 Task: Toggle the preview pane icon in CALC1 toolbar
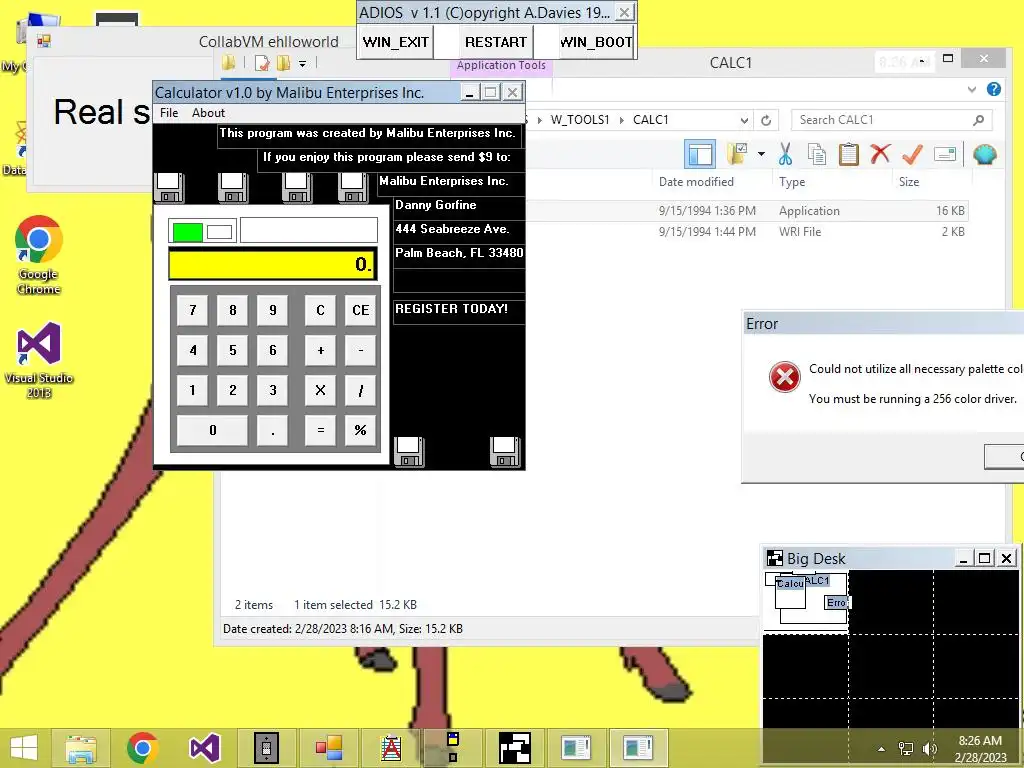coord(699,155)
